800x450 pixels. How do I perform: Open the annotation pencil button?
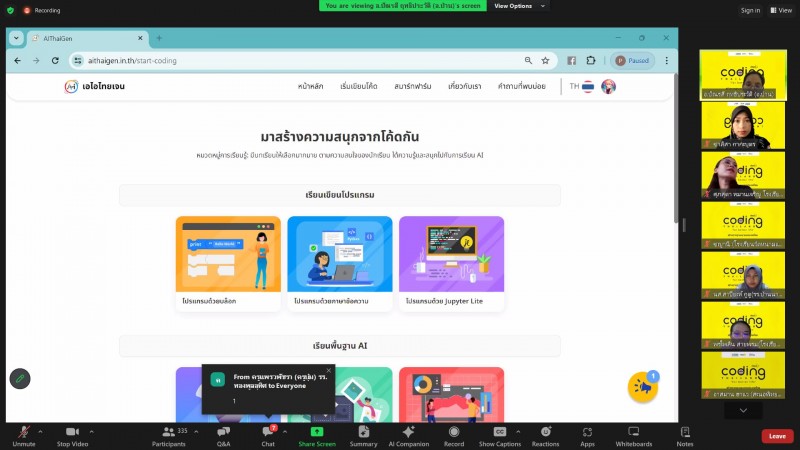click(x=20, y=379)
